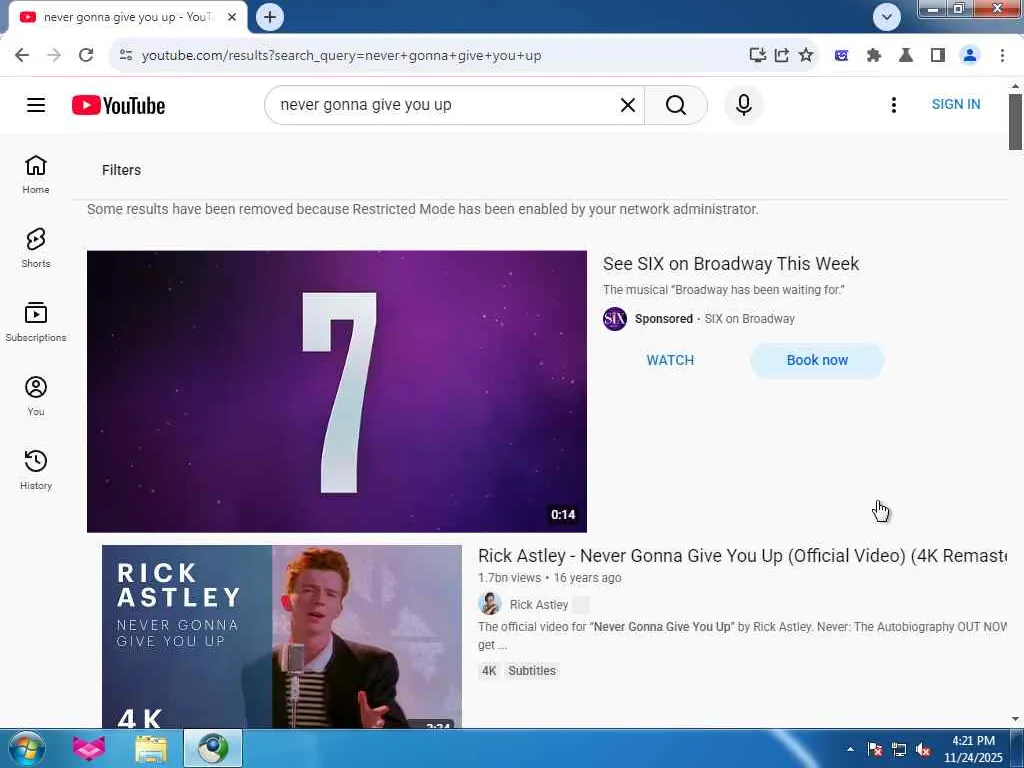The image size is (1024, 768).
Task: Submit search with magnifier button
Action: (676, 104)
